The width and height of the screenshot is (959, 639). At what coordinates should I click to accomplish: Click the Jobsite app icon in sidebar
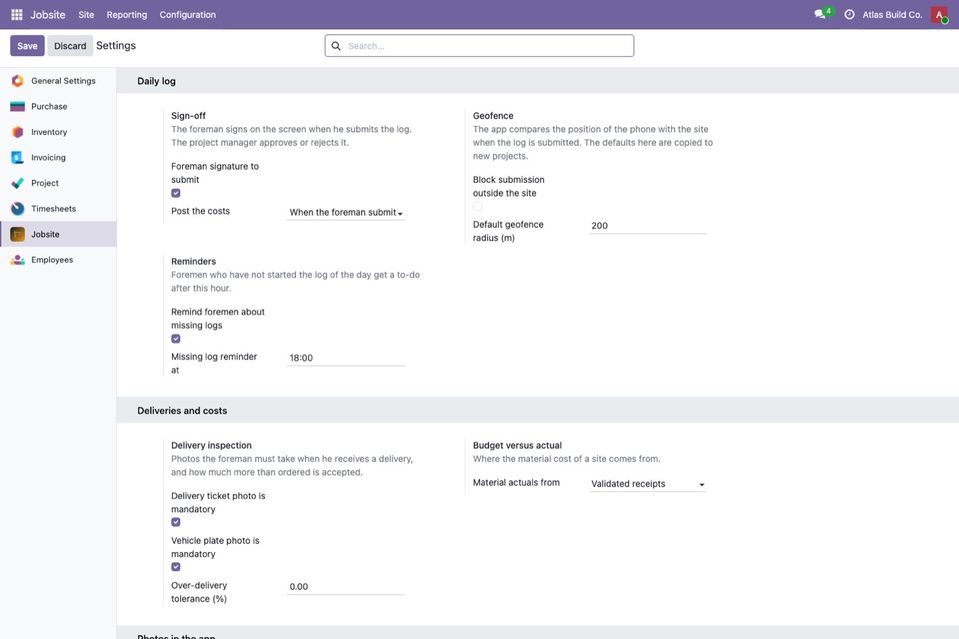(x=18, y=234)
